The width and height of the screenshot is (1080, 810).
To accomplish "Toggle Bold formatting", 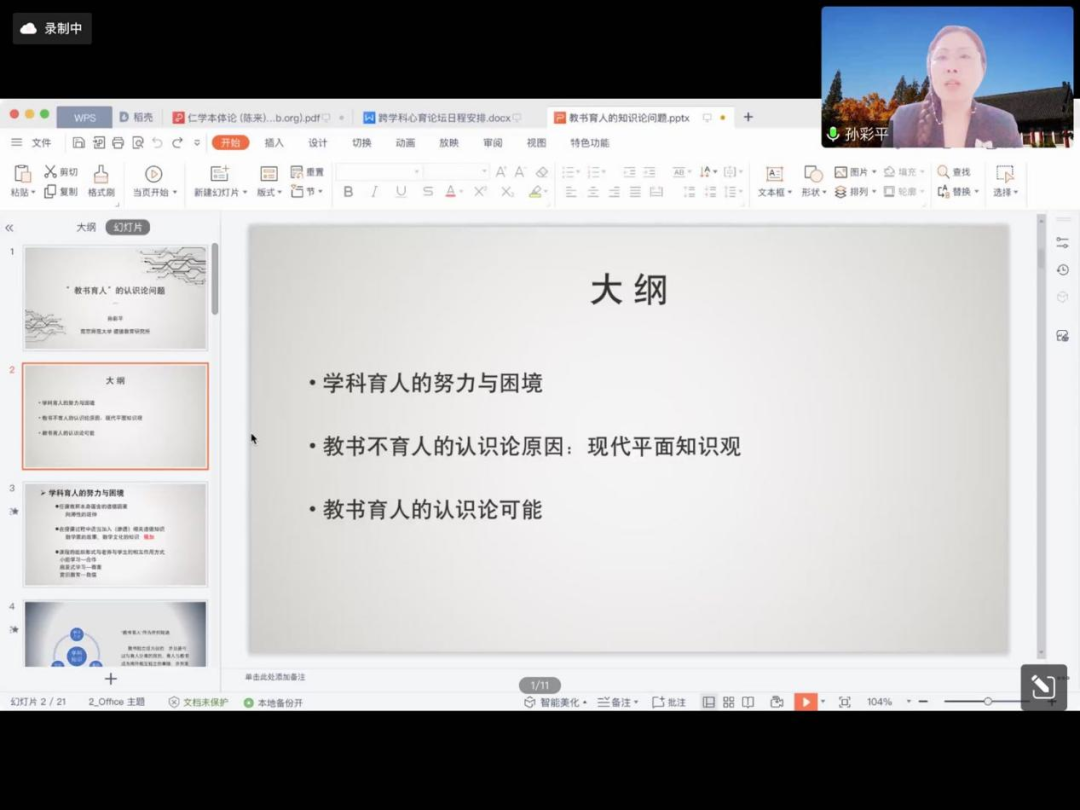I will (x=348, y=192).
